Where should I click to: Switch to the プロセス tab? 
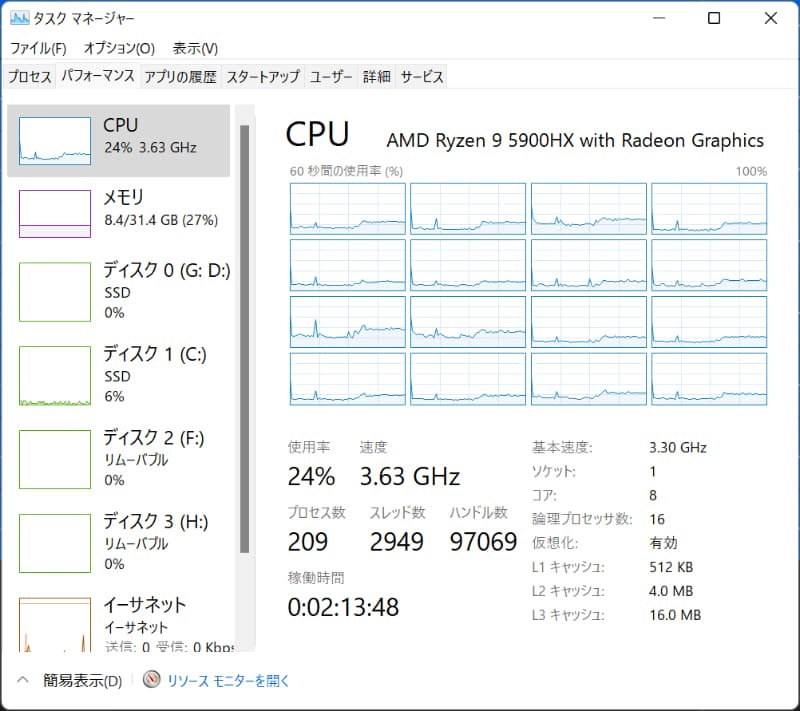[29, 76]
